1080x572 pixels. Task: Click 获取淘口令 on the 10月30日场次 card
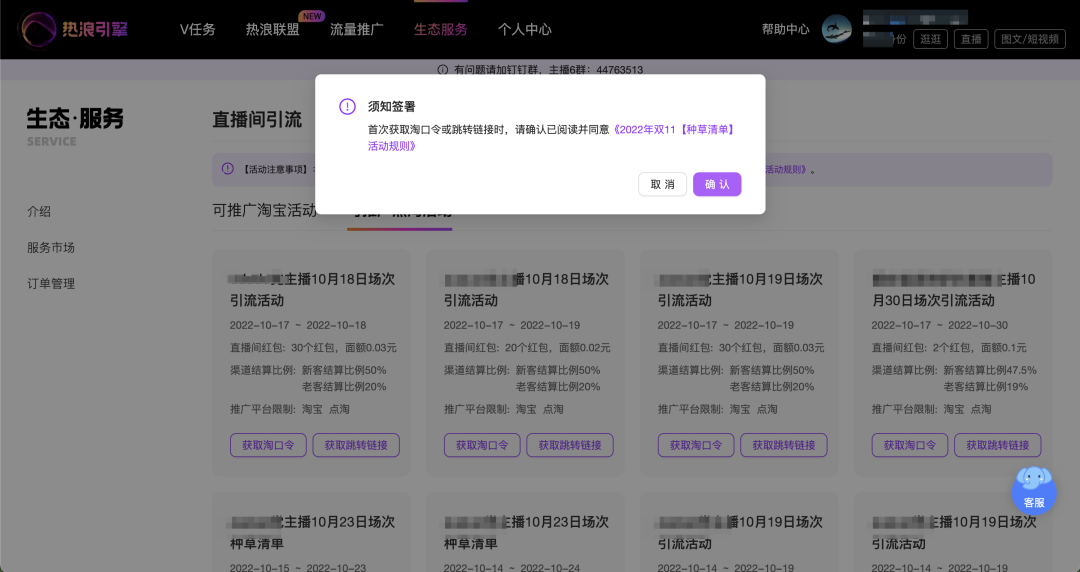[910, 445]
